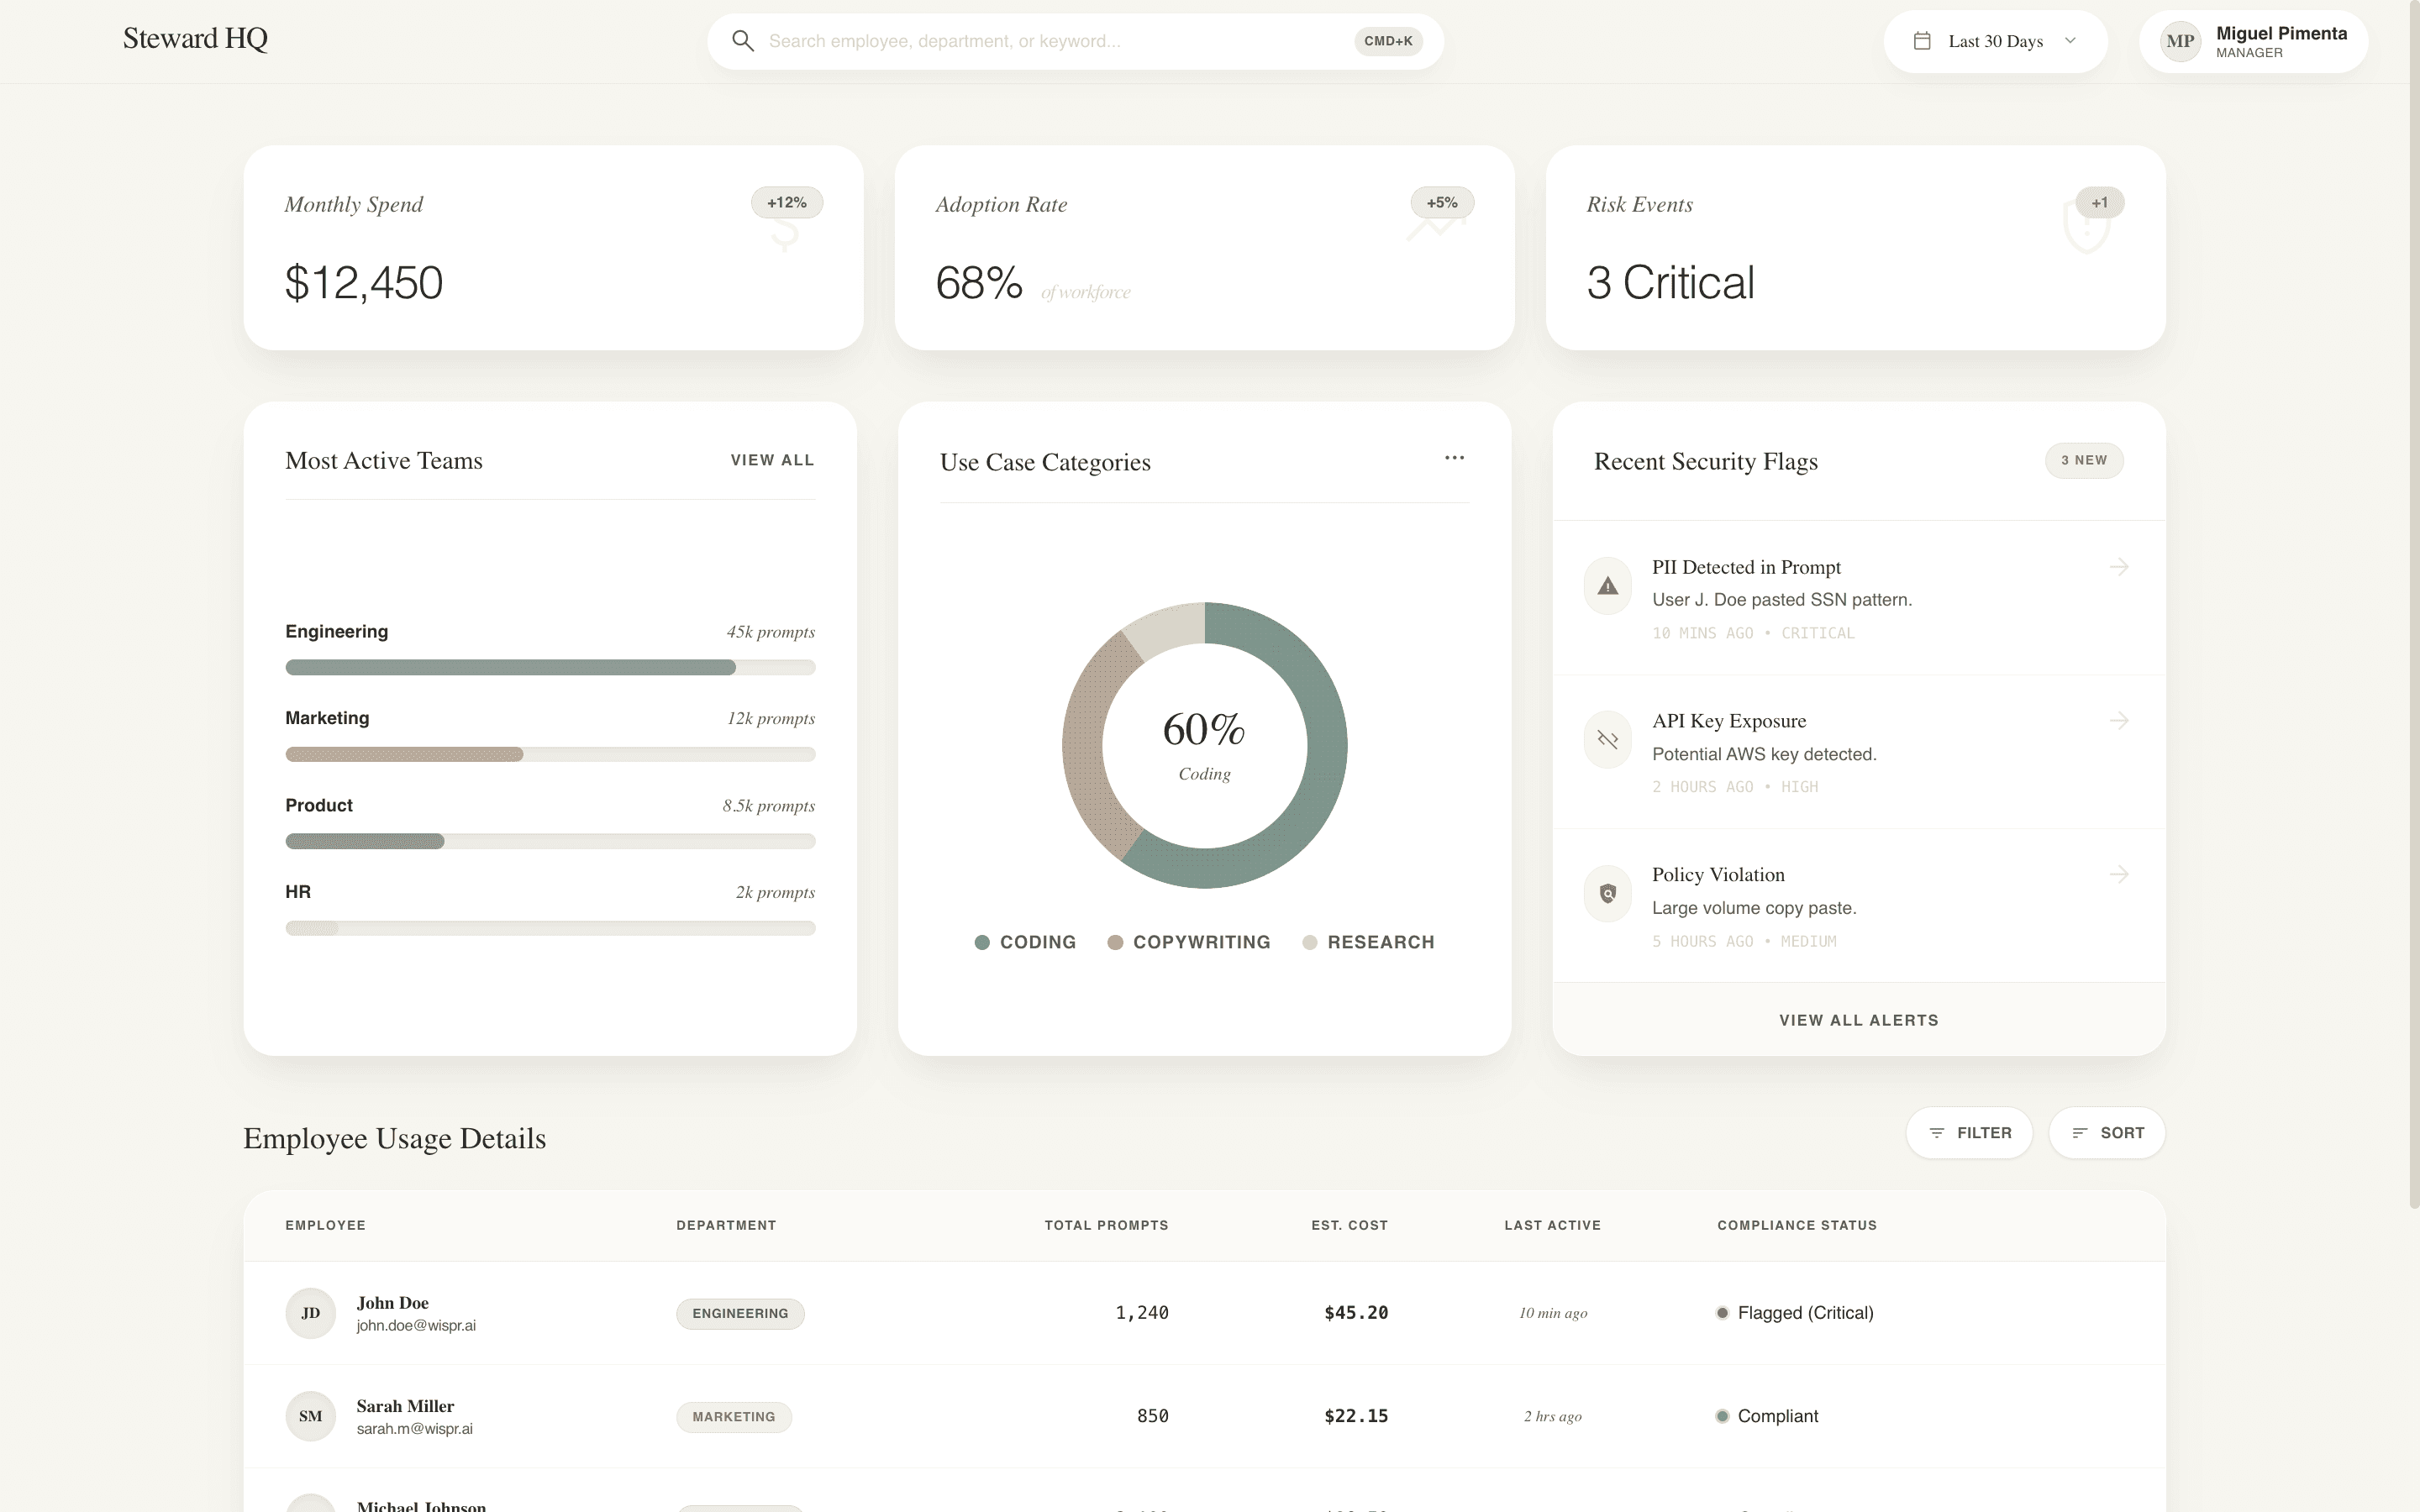
Task: Expand the API Key Exposure alert arrow
Action: coord(2120,720)
